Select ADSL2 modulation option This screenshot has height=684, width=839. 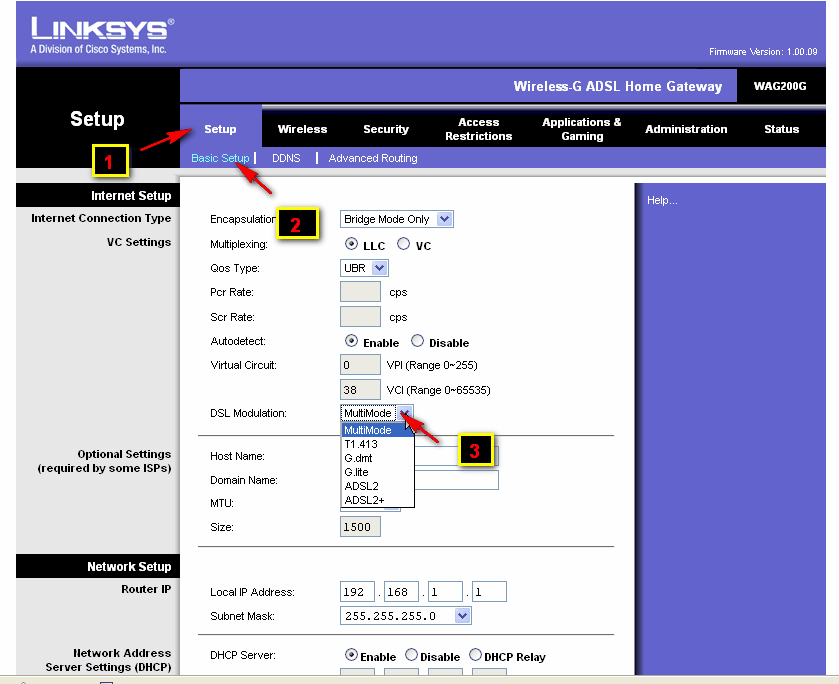(x=378, y=486)
